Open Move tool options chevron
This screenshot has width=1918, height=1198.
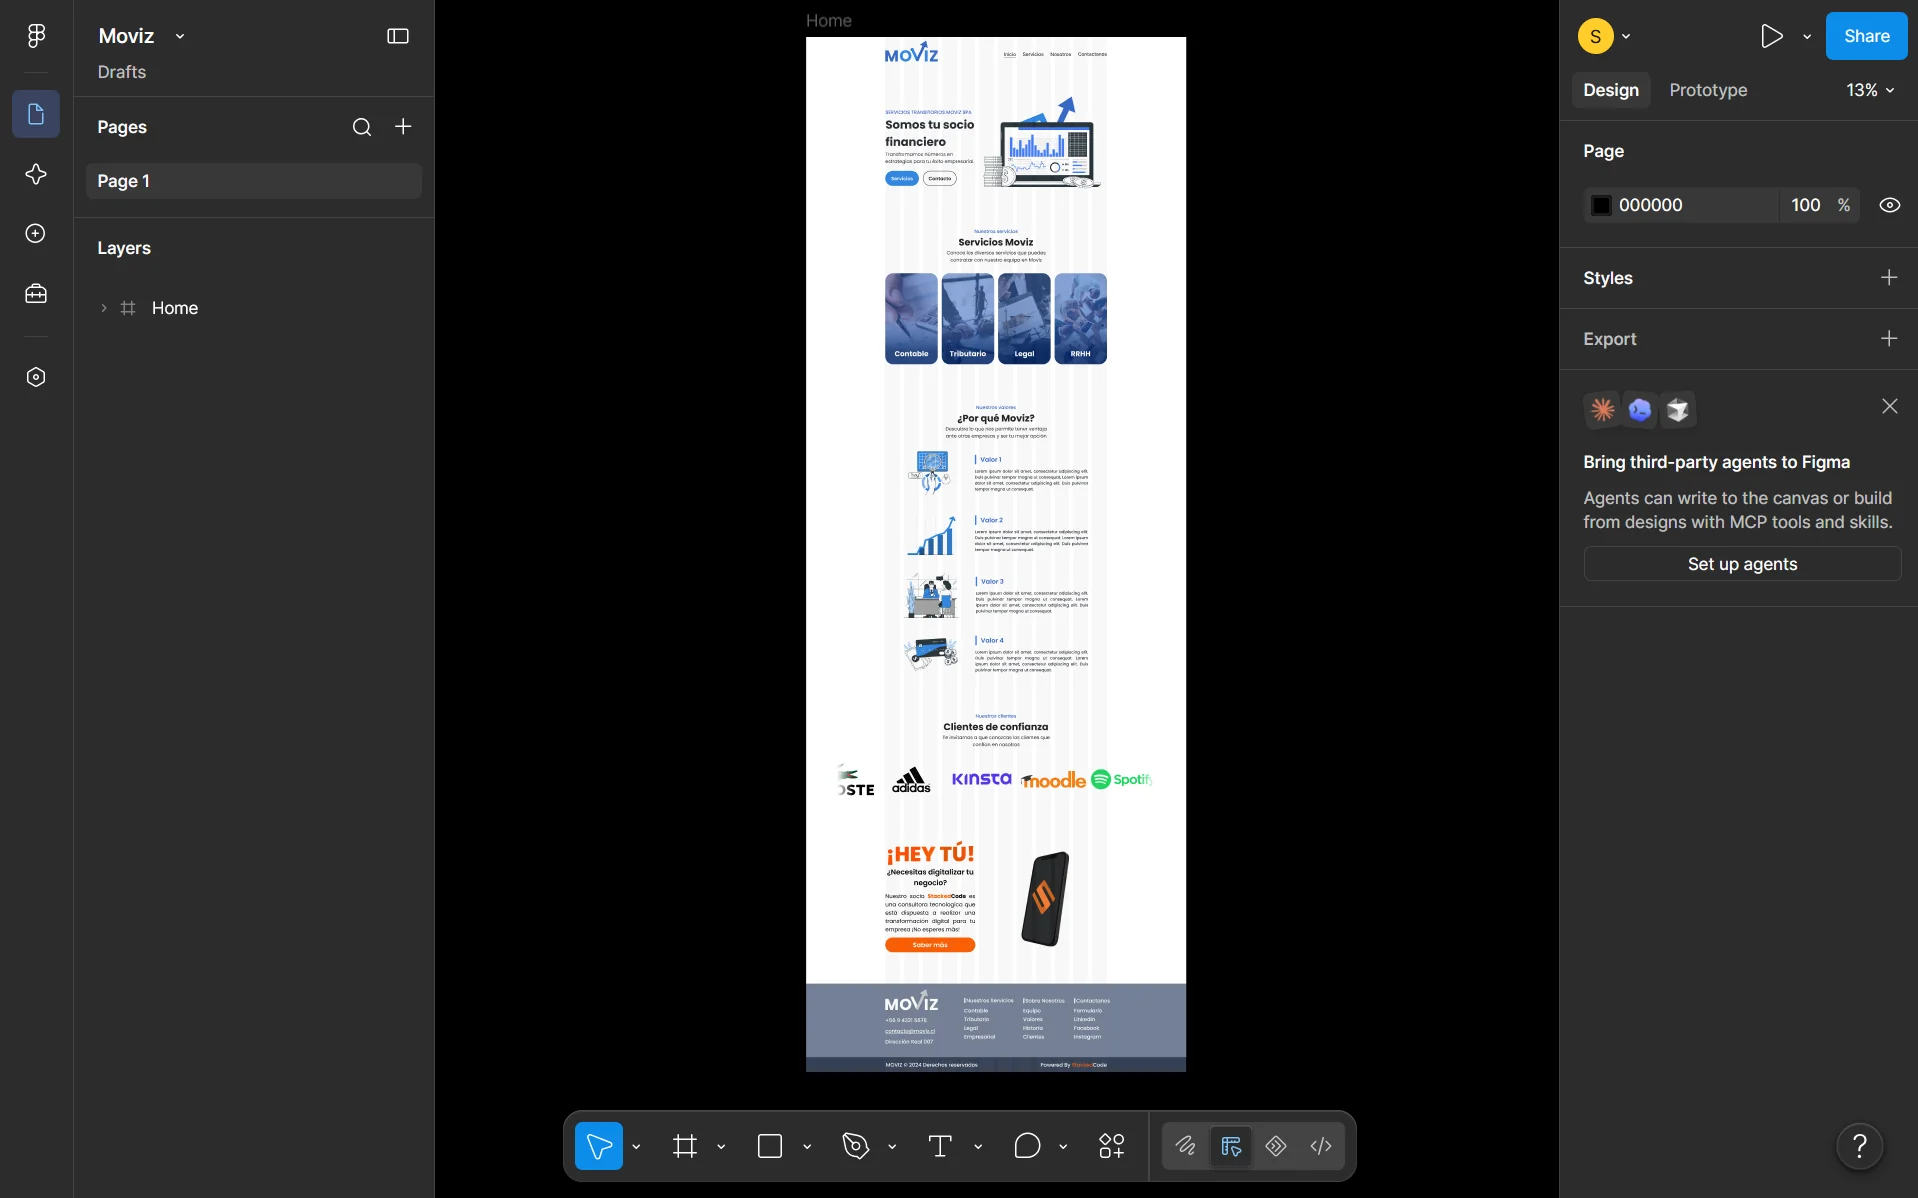[636, 1147]
